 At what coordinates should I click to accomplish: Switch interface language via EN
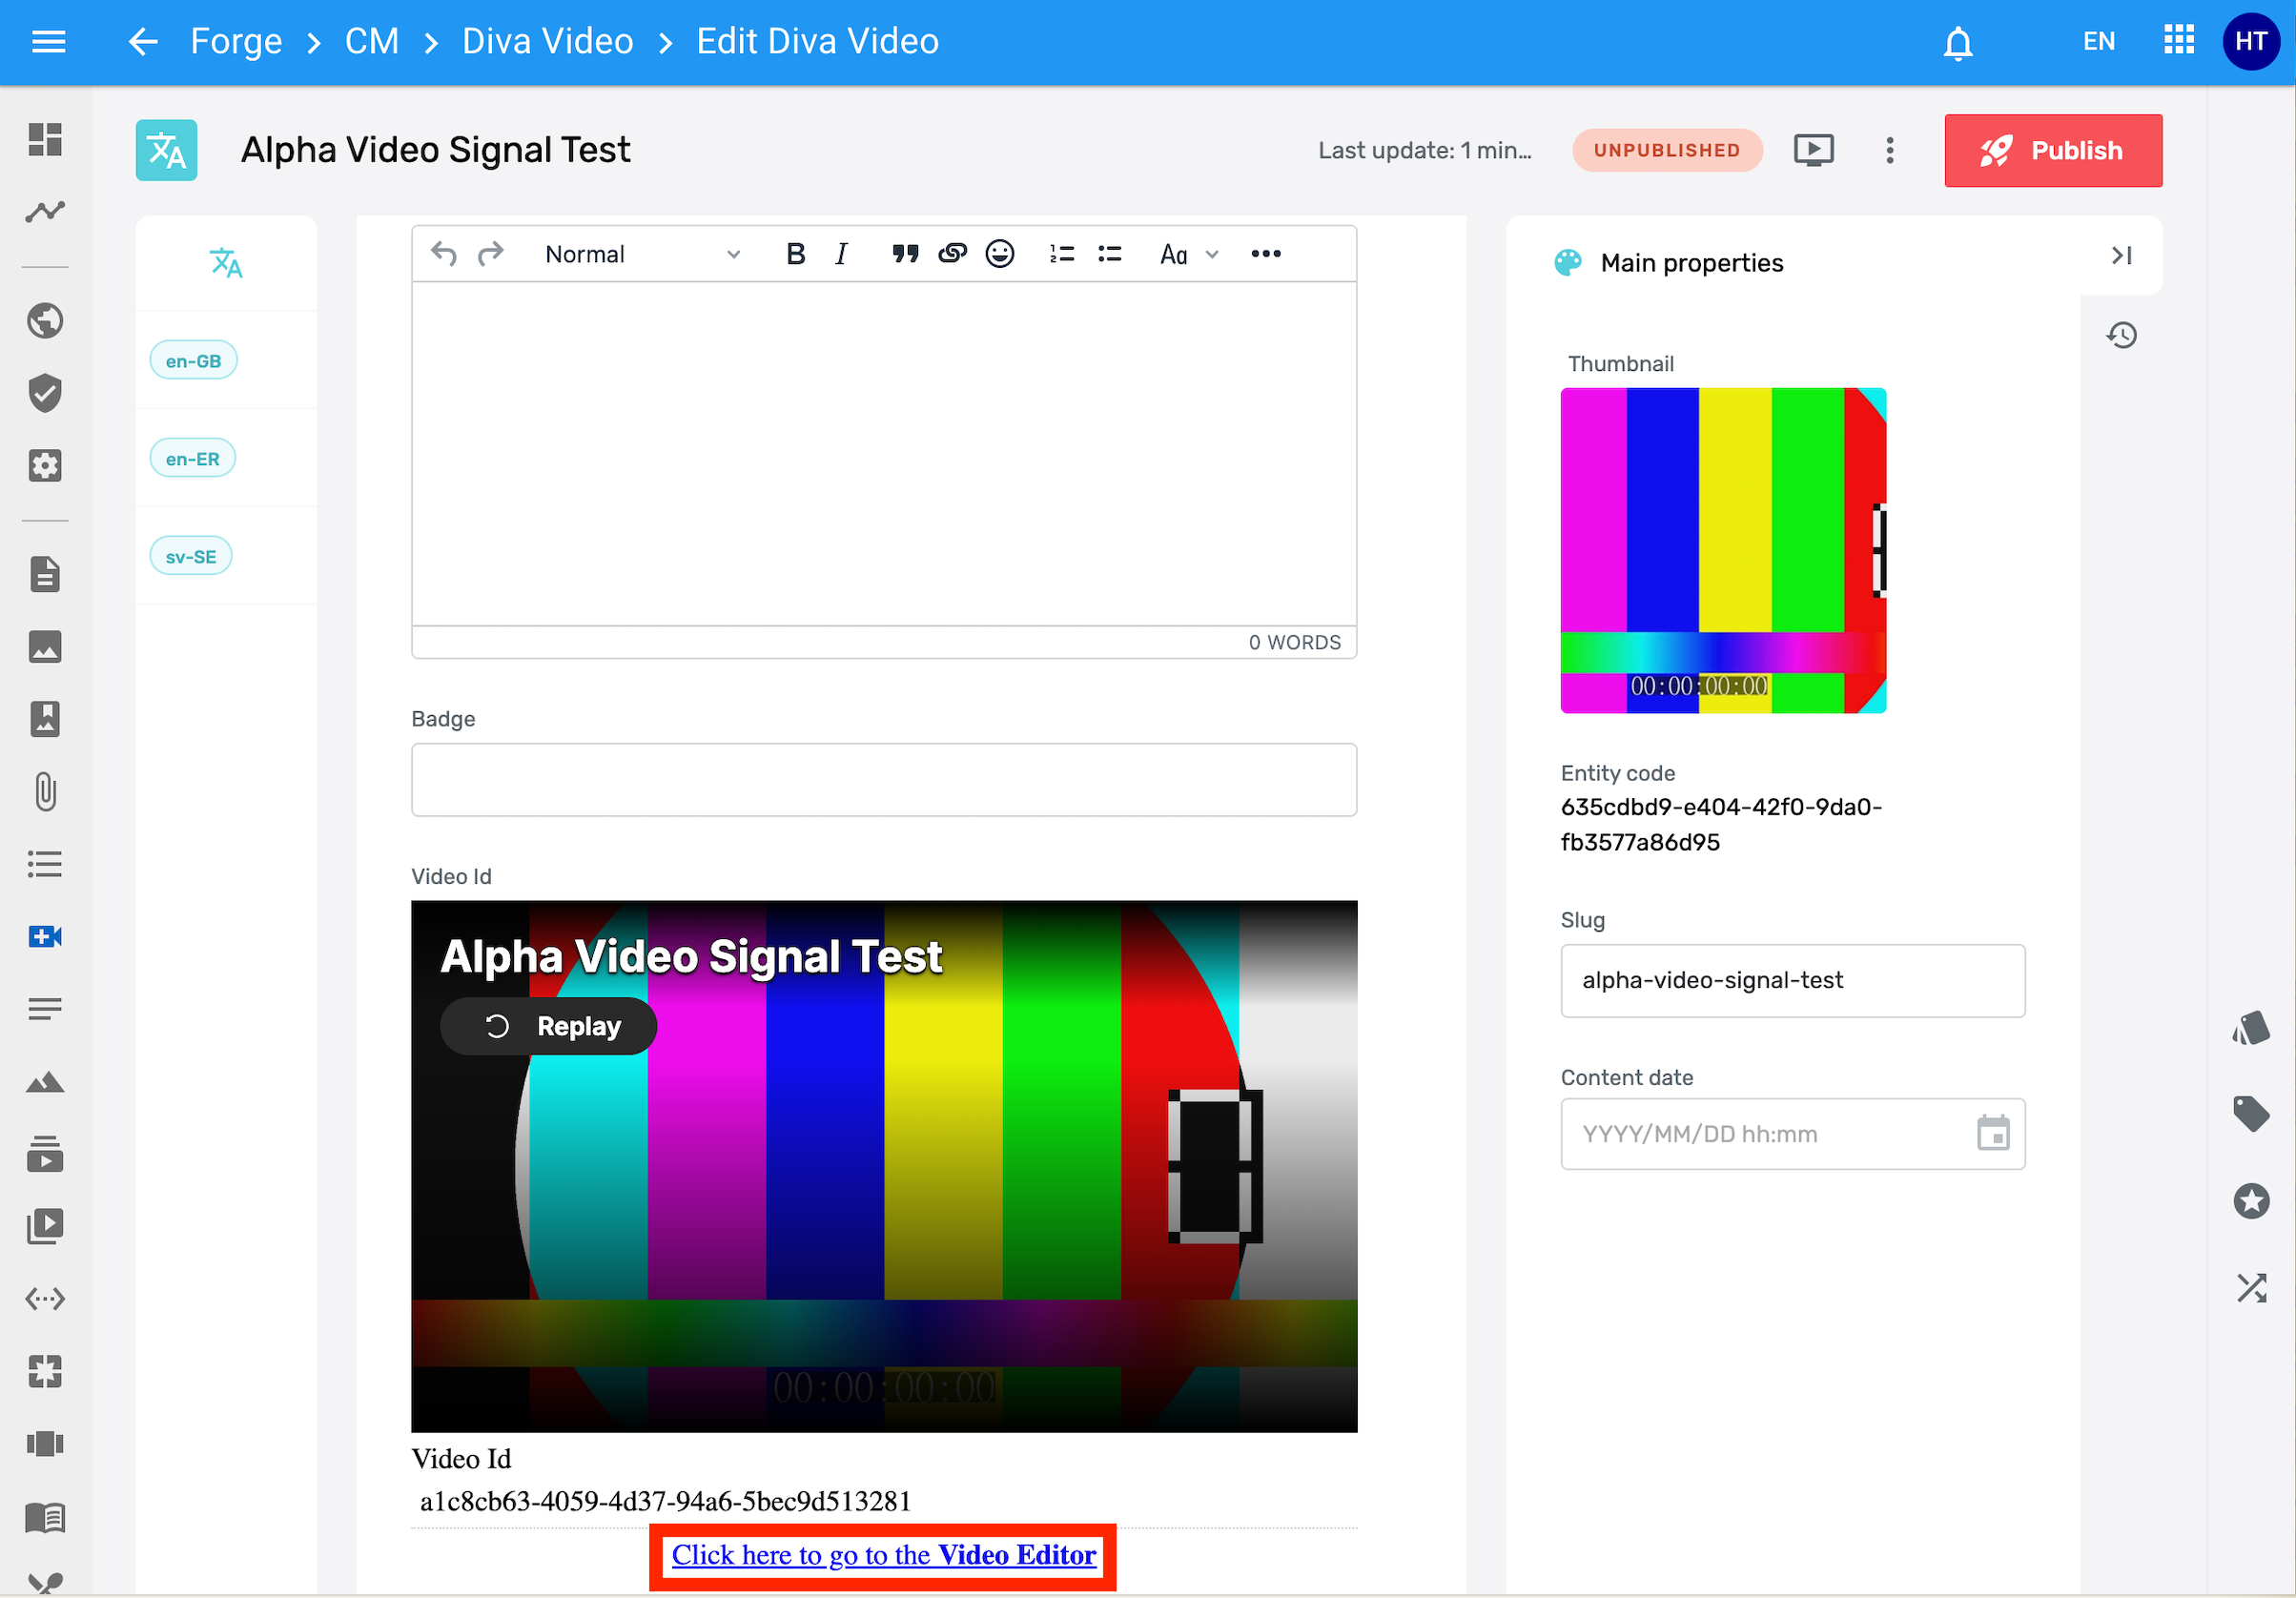pos(2098,41)
